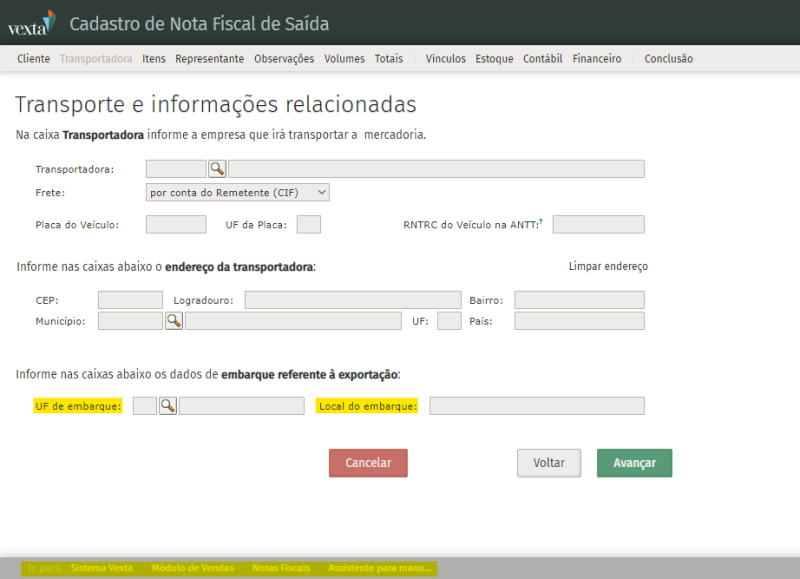800x579 pixels.
Task: Select the Conclusão tab
Action: tap(668, 59)
